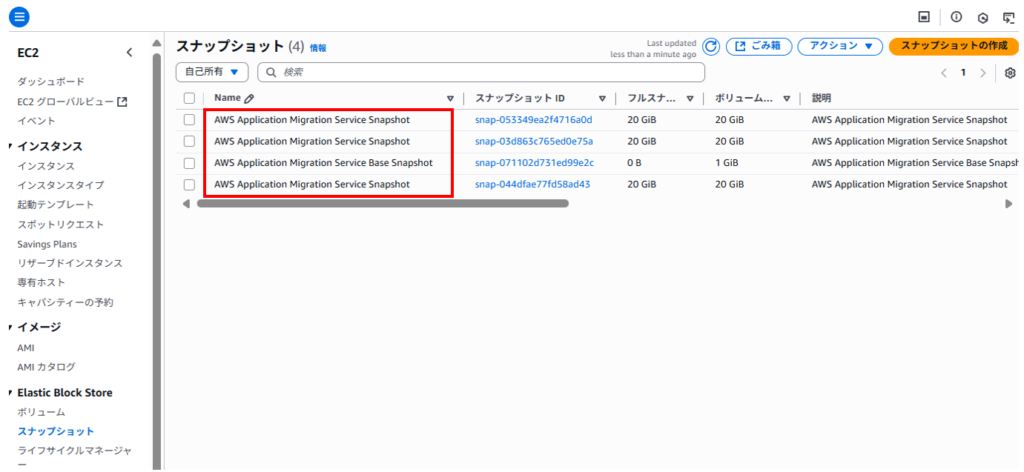Open snapshot link snap-053349ea2f4716a0d

[534, 120]
